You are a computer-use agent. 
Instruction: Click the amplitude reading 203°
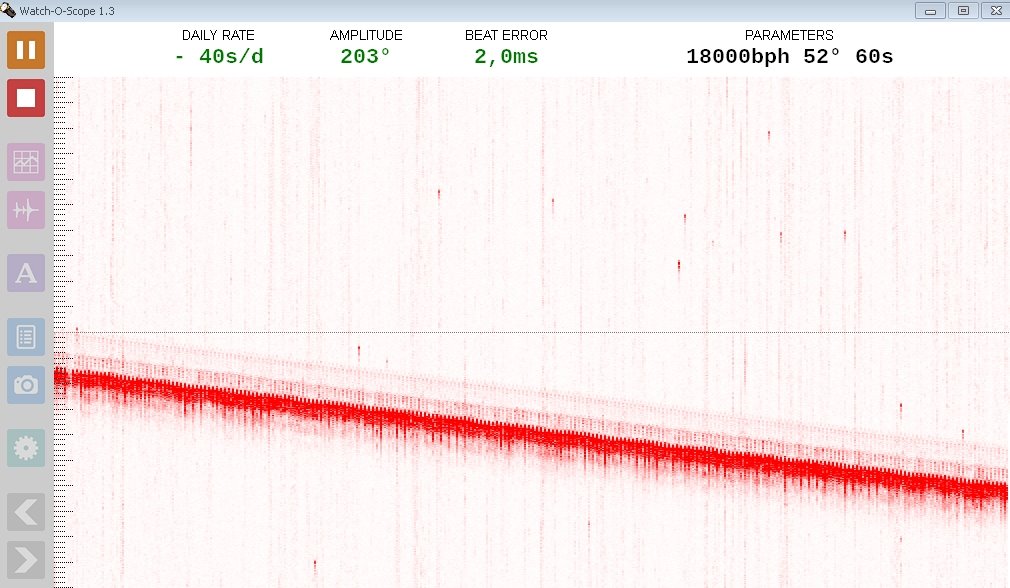(365, 57)
